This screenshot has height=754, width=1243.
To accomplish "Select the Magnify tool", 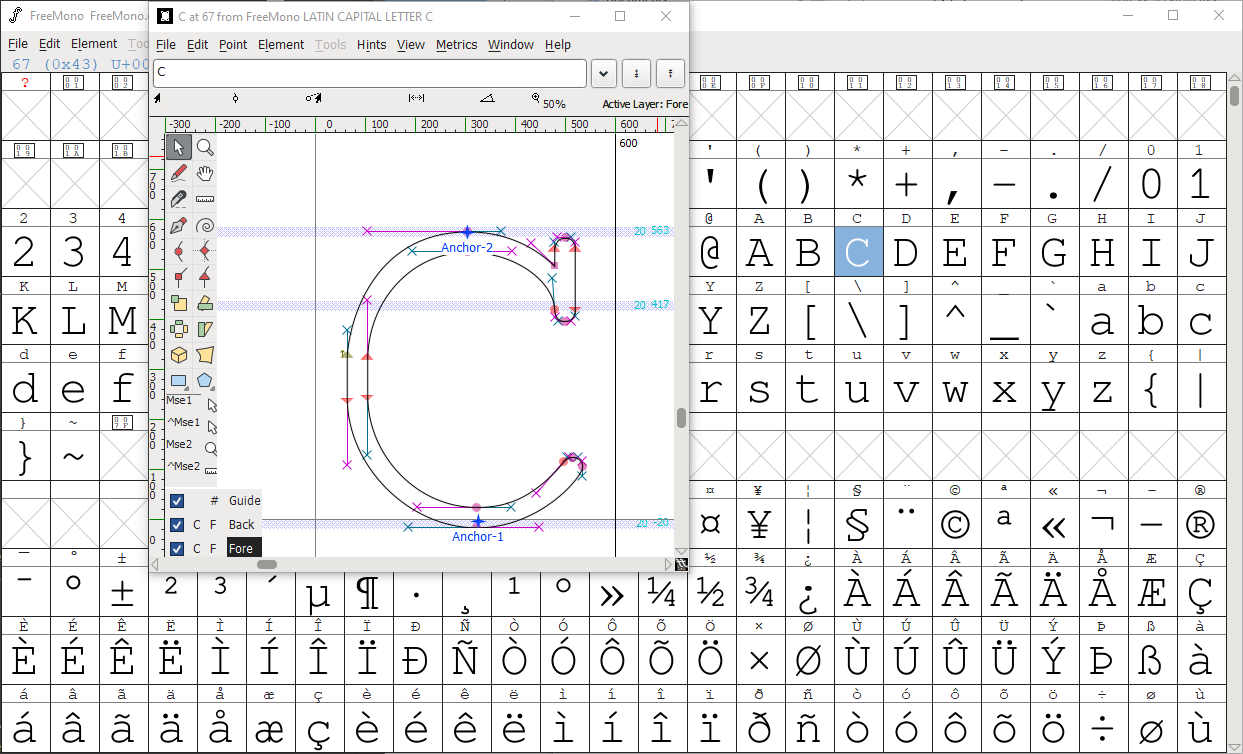I will [x=203, y=147].
